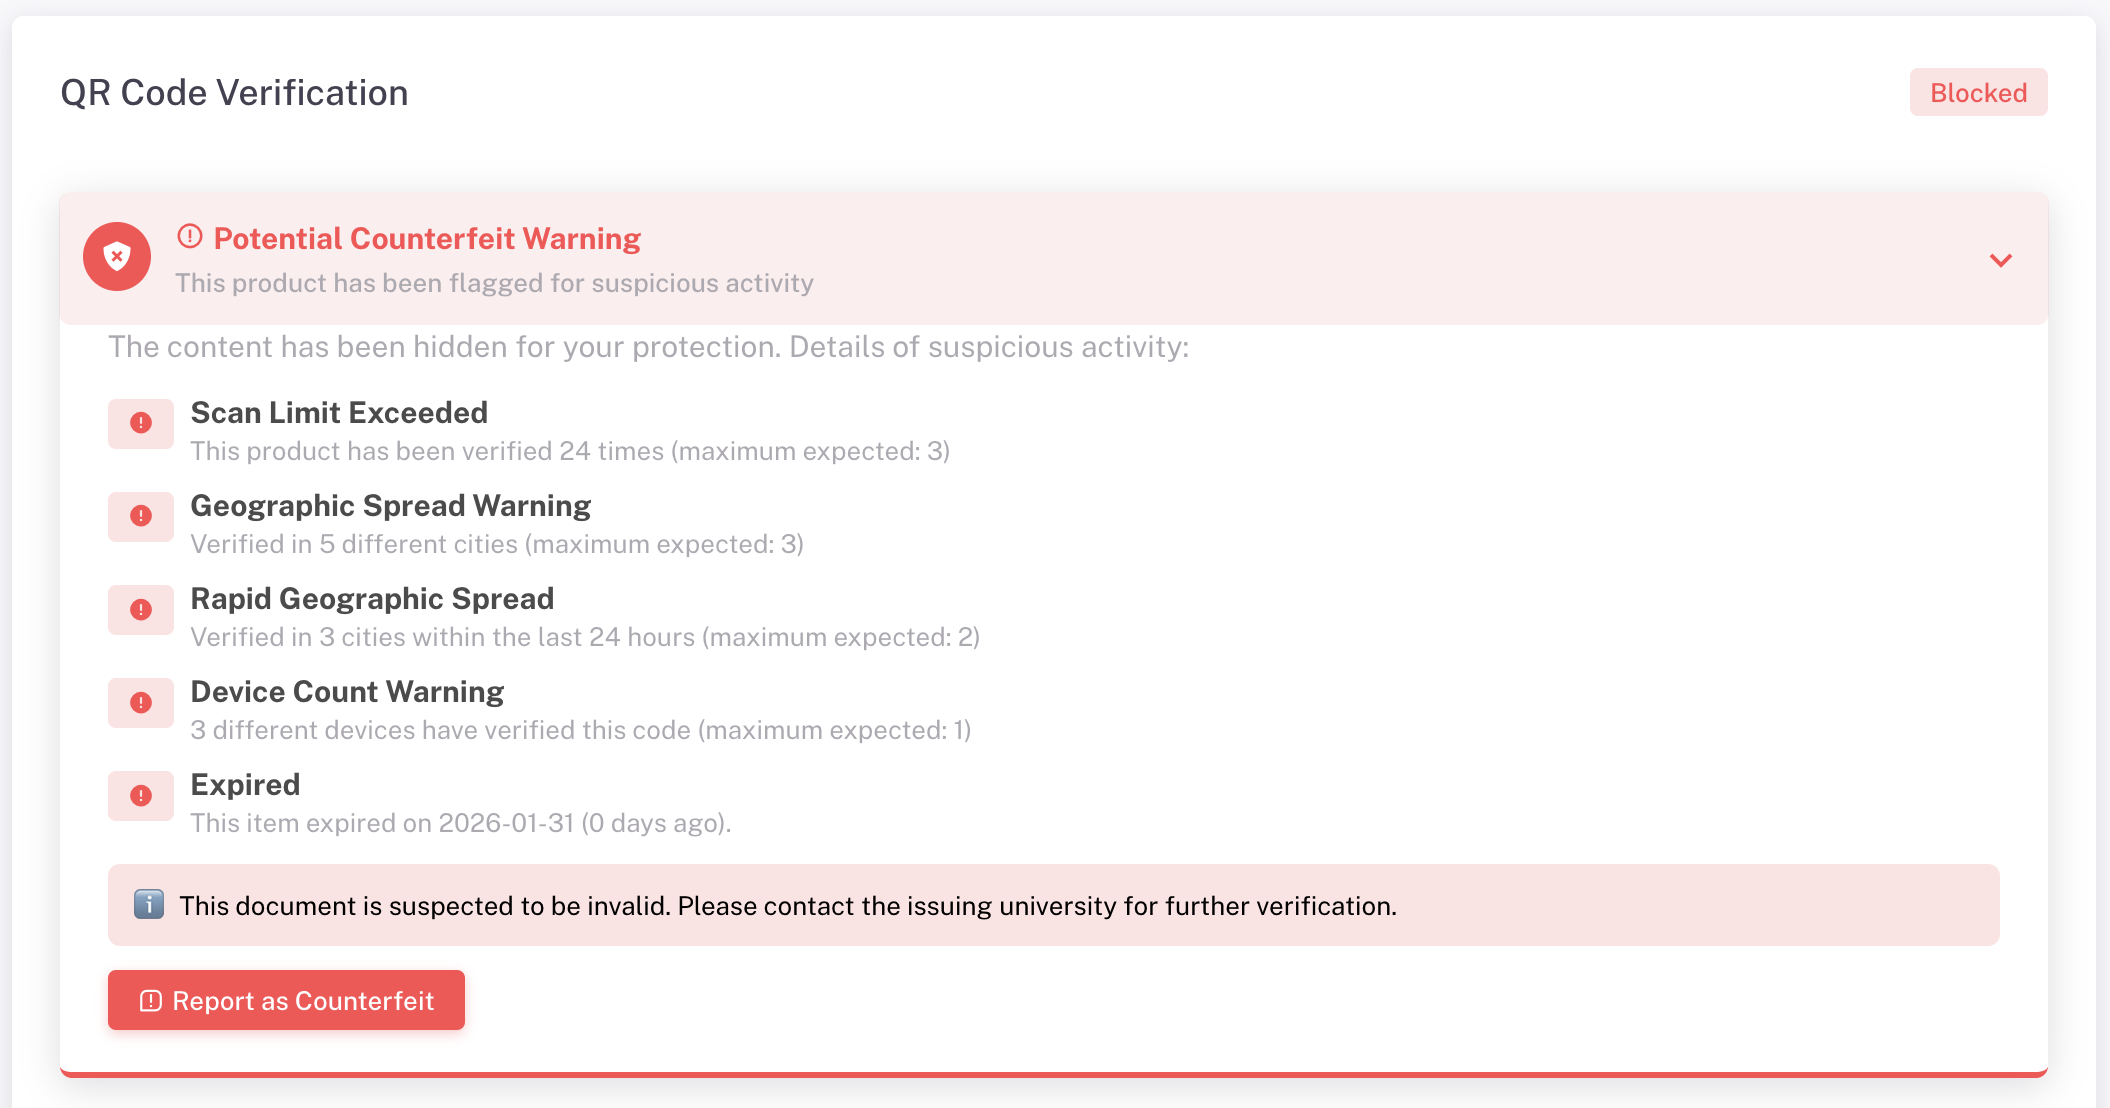Click the Rapid Geographic Spread heading

click(372, 599)
